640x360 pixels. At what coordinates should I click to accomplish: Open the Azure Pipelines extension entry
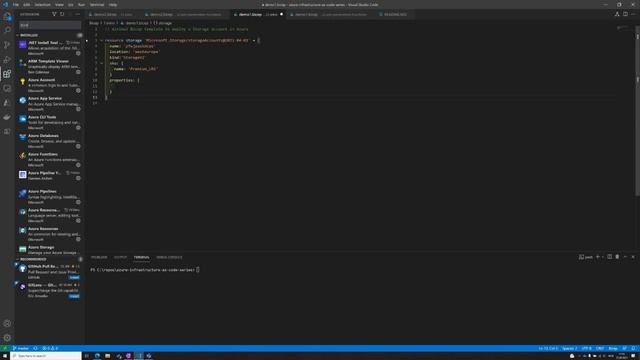(x=49, y=197)
